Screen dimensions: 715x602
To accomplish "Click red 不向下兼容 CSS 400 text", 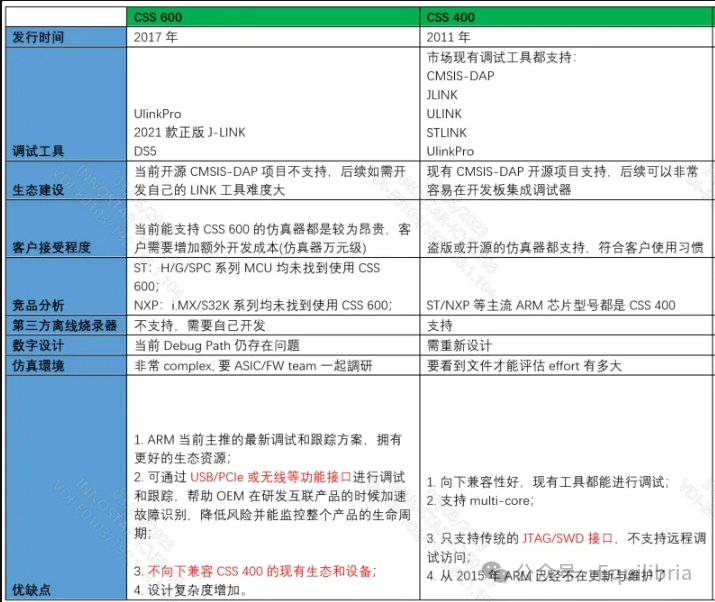I will click(x=259, y=571).
